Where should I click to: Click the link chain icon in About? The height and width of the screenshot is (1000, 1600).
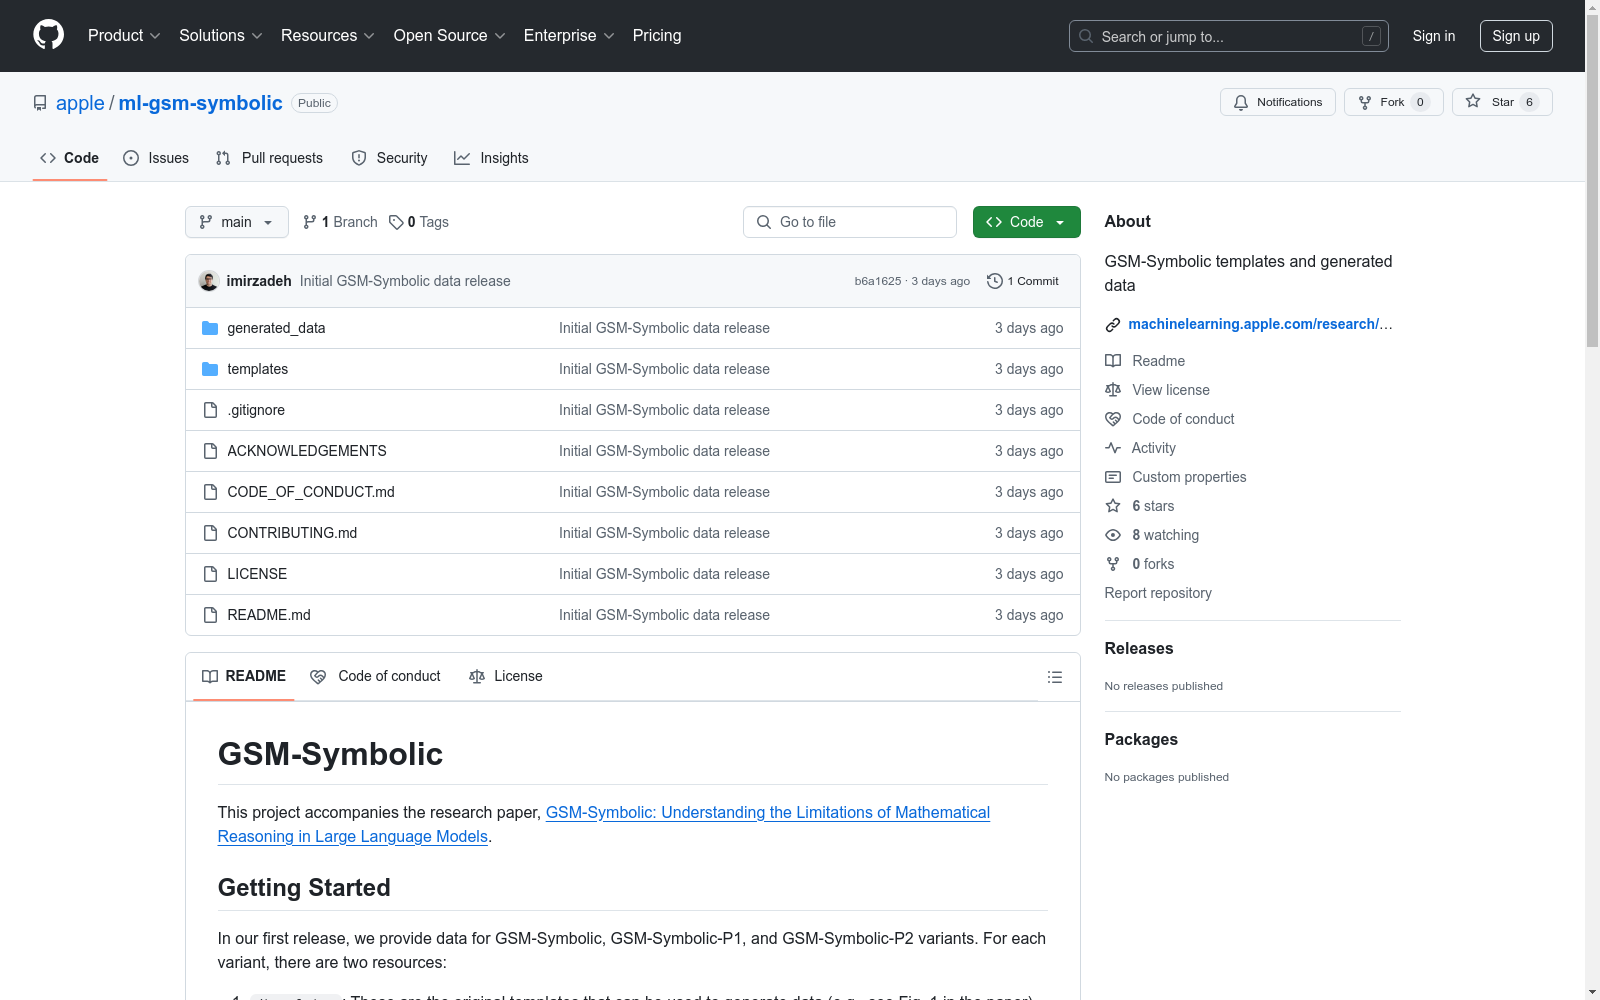[1113, 325]
